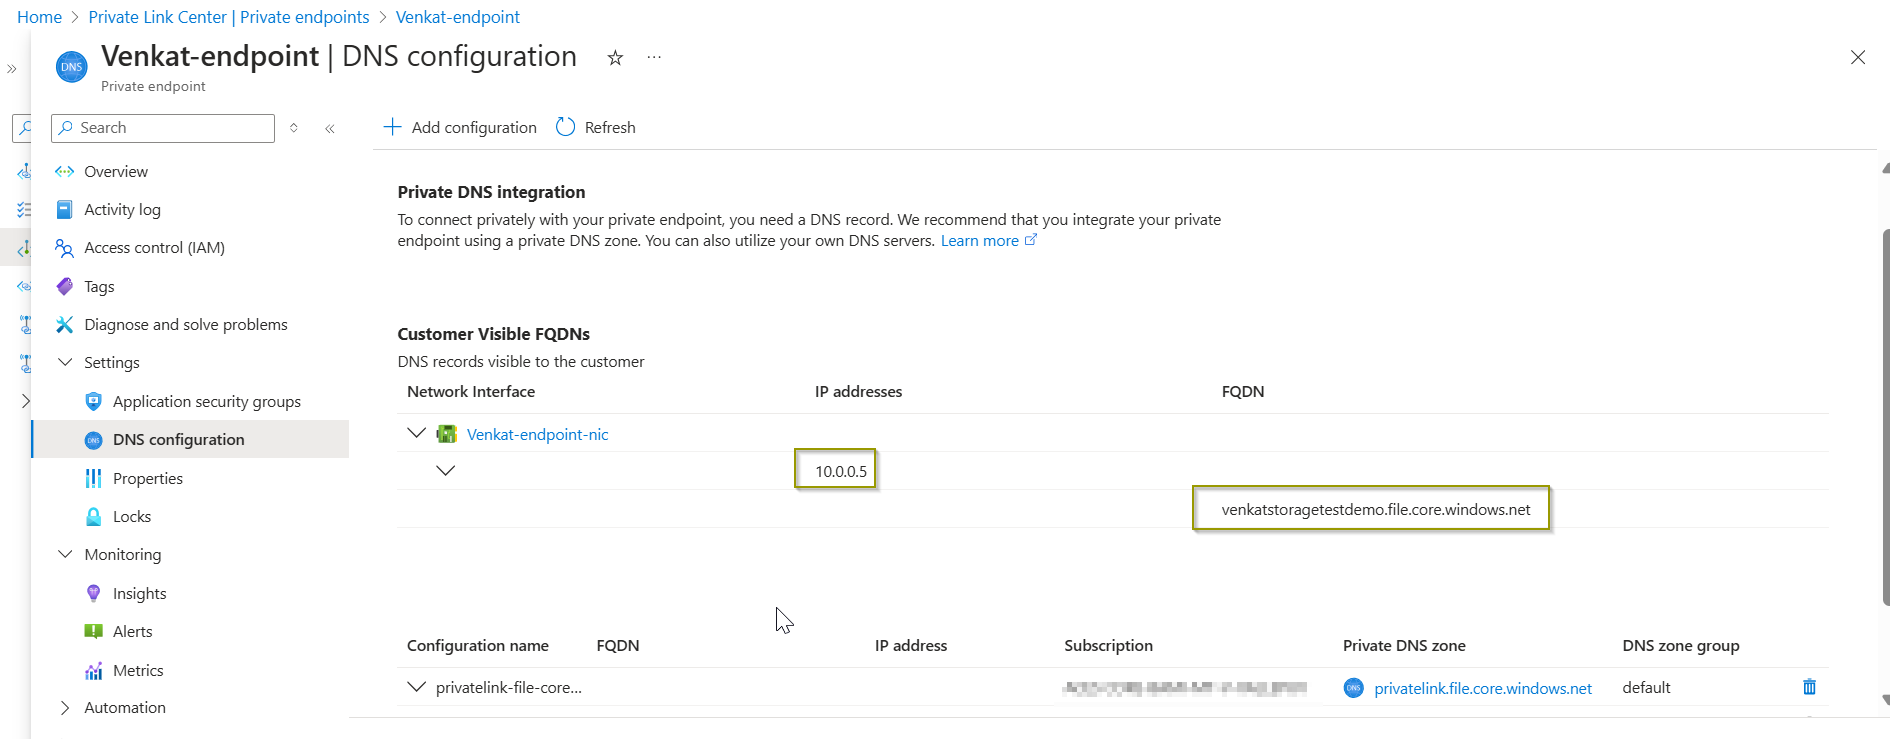Click the Metrics chart icon

tap(94, 670)
